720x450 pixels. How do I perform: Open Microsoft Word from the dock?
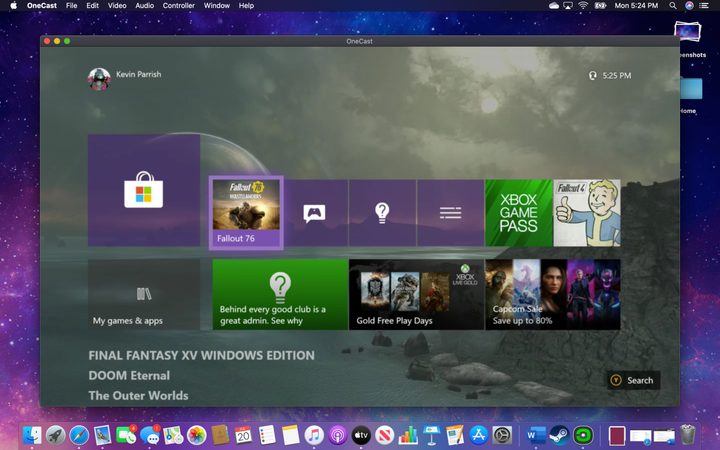pyautogui.click(x=536, y=434)
